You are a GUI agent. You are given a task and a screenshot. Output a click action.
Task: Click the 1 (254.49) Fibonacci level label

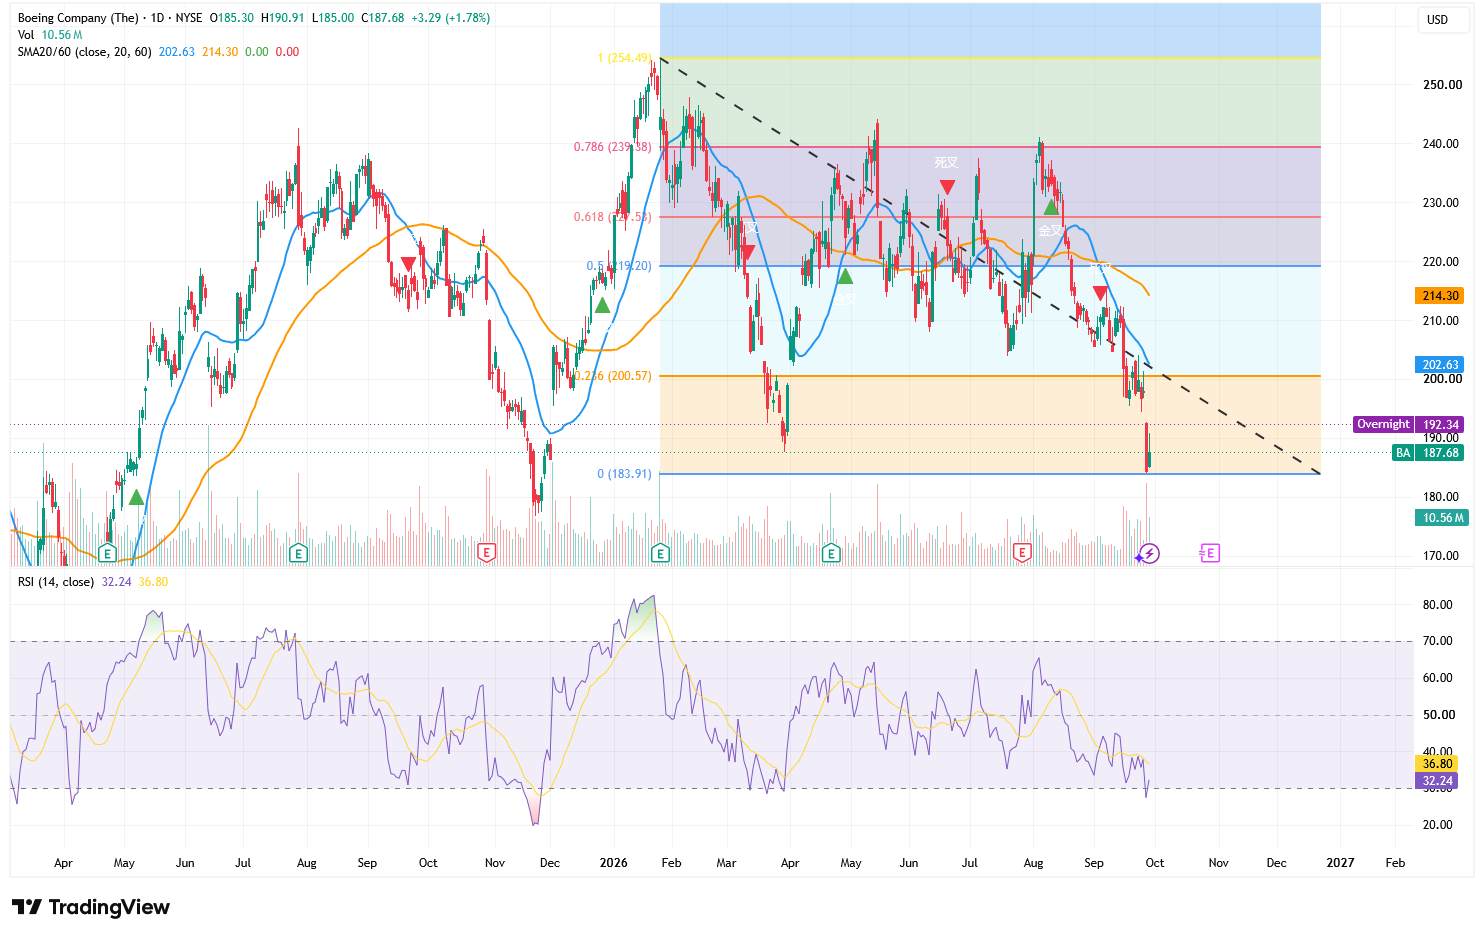pyautogui.click(x=625, y=58)
